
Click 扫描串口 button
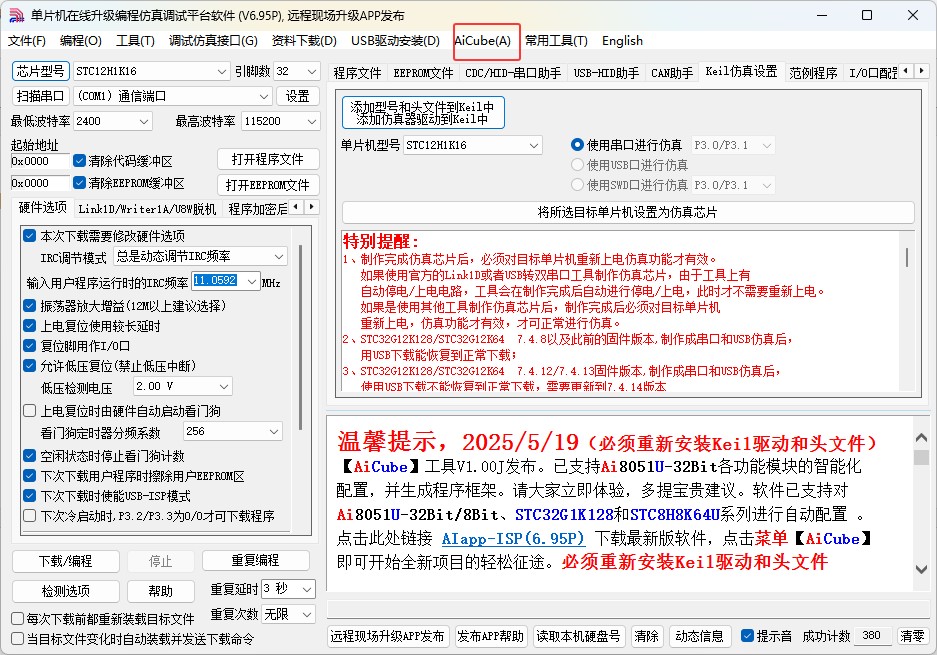tap(41, 96)
